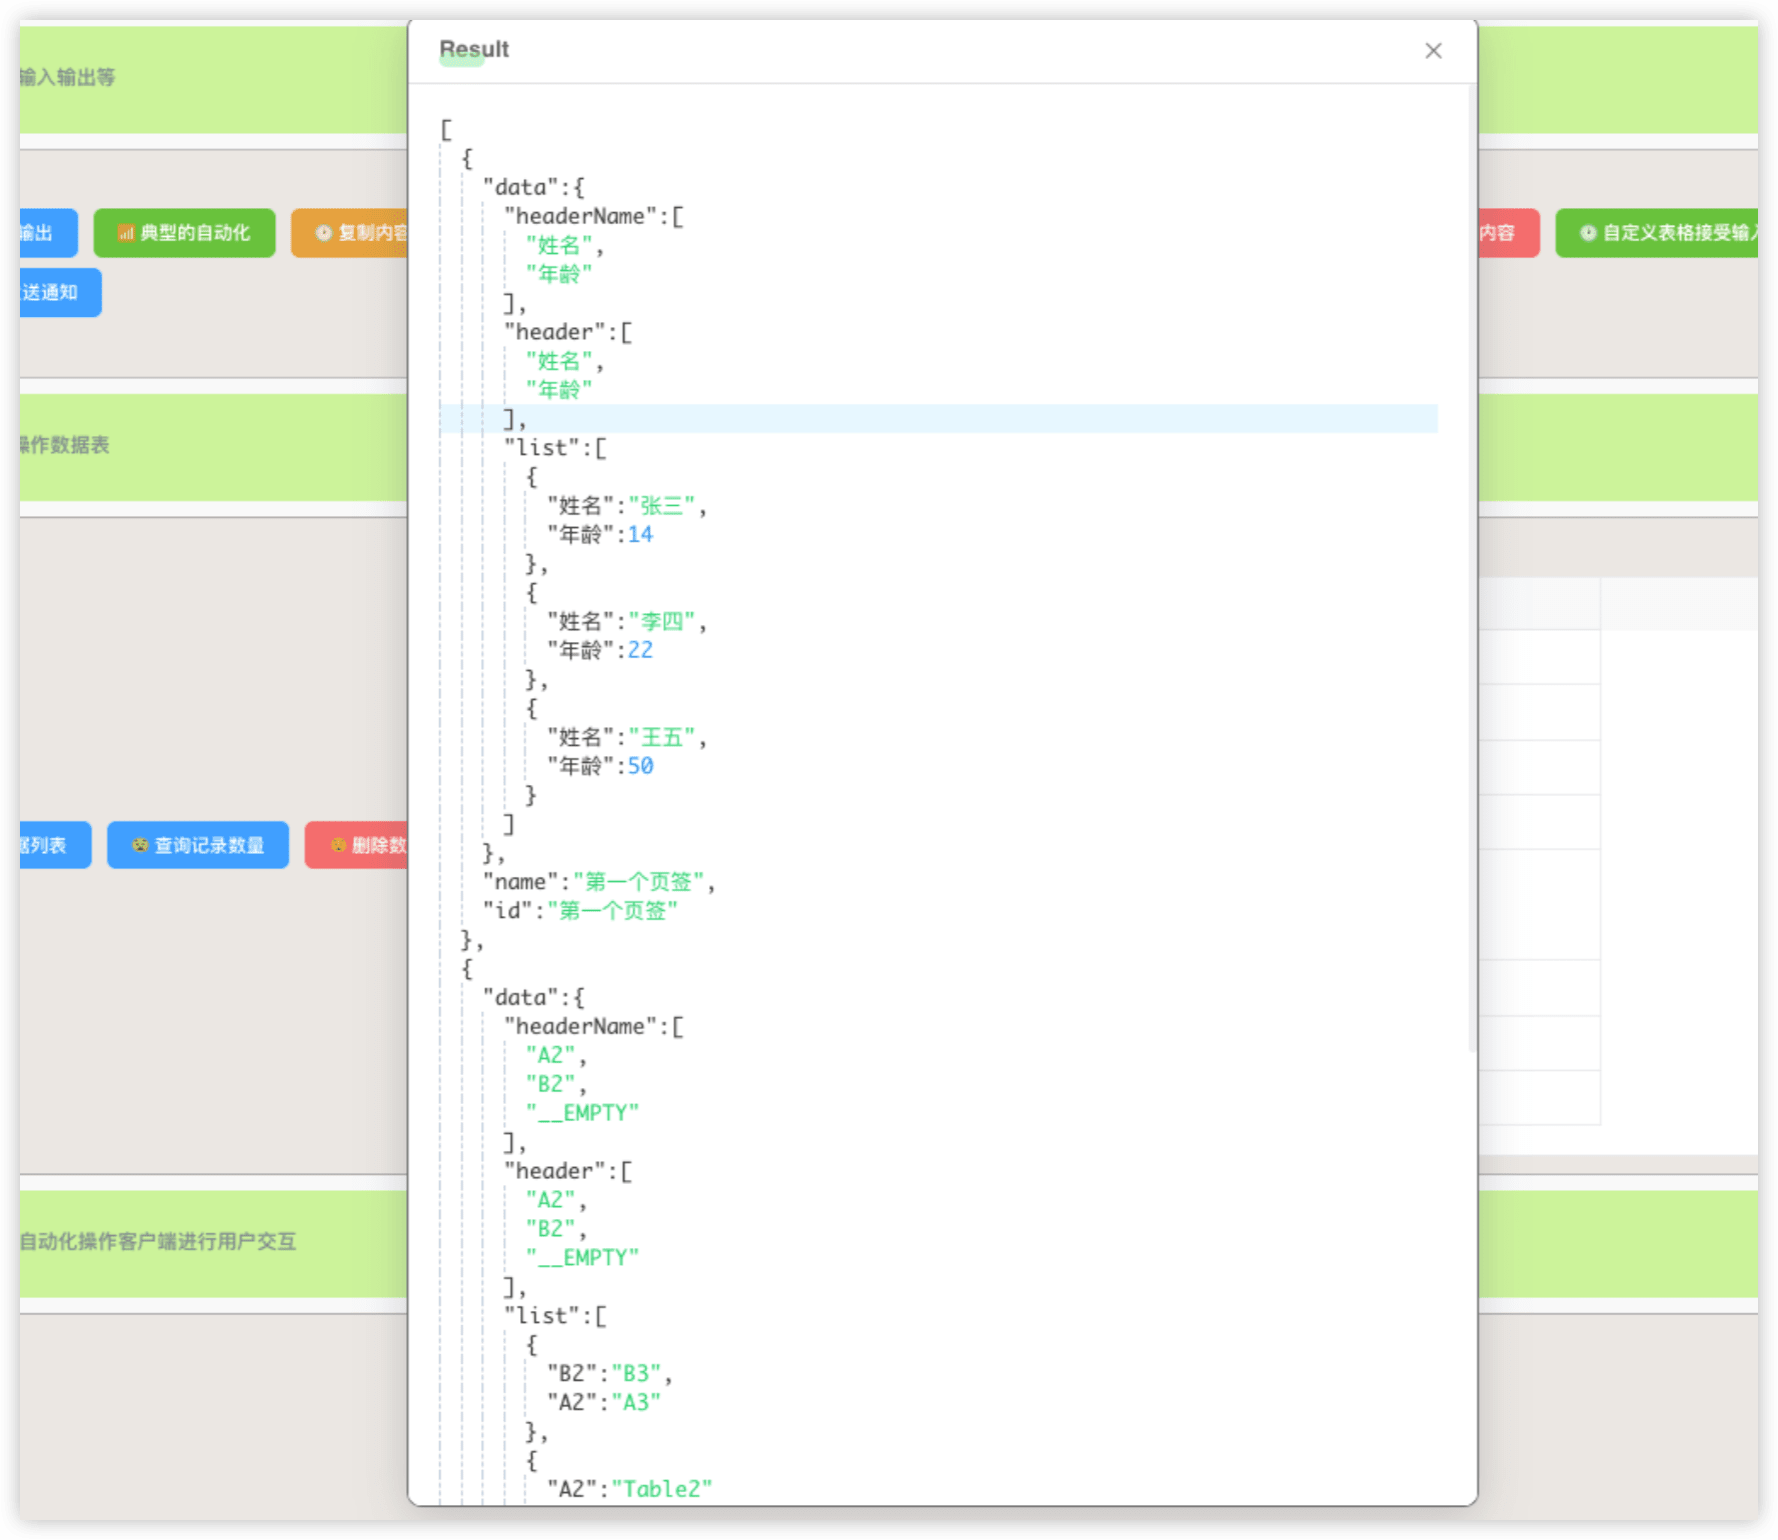Click the clock icon on 自定义表格接受输入 button
The height and width of the screenshot is (1540, 1778).
(x=1587, y=233)
